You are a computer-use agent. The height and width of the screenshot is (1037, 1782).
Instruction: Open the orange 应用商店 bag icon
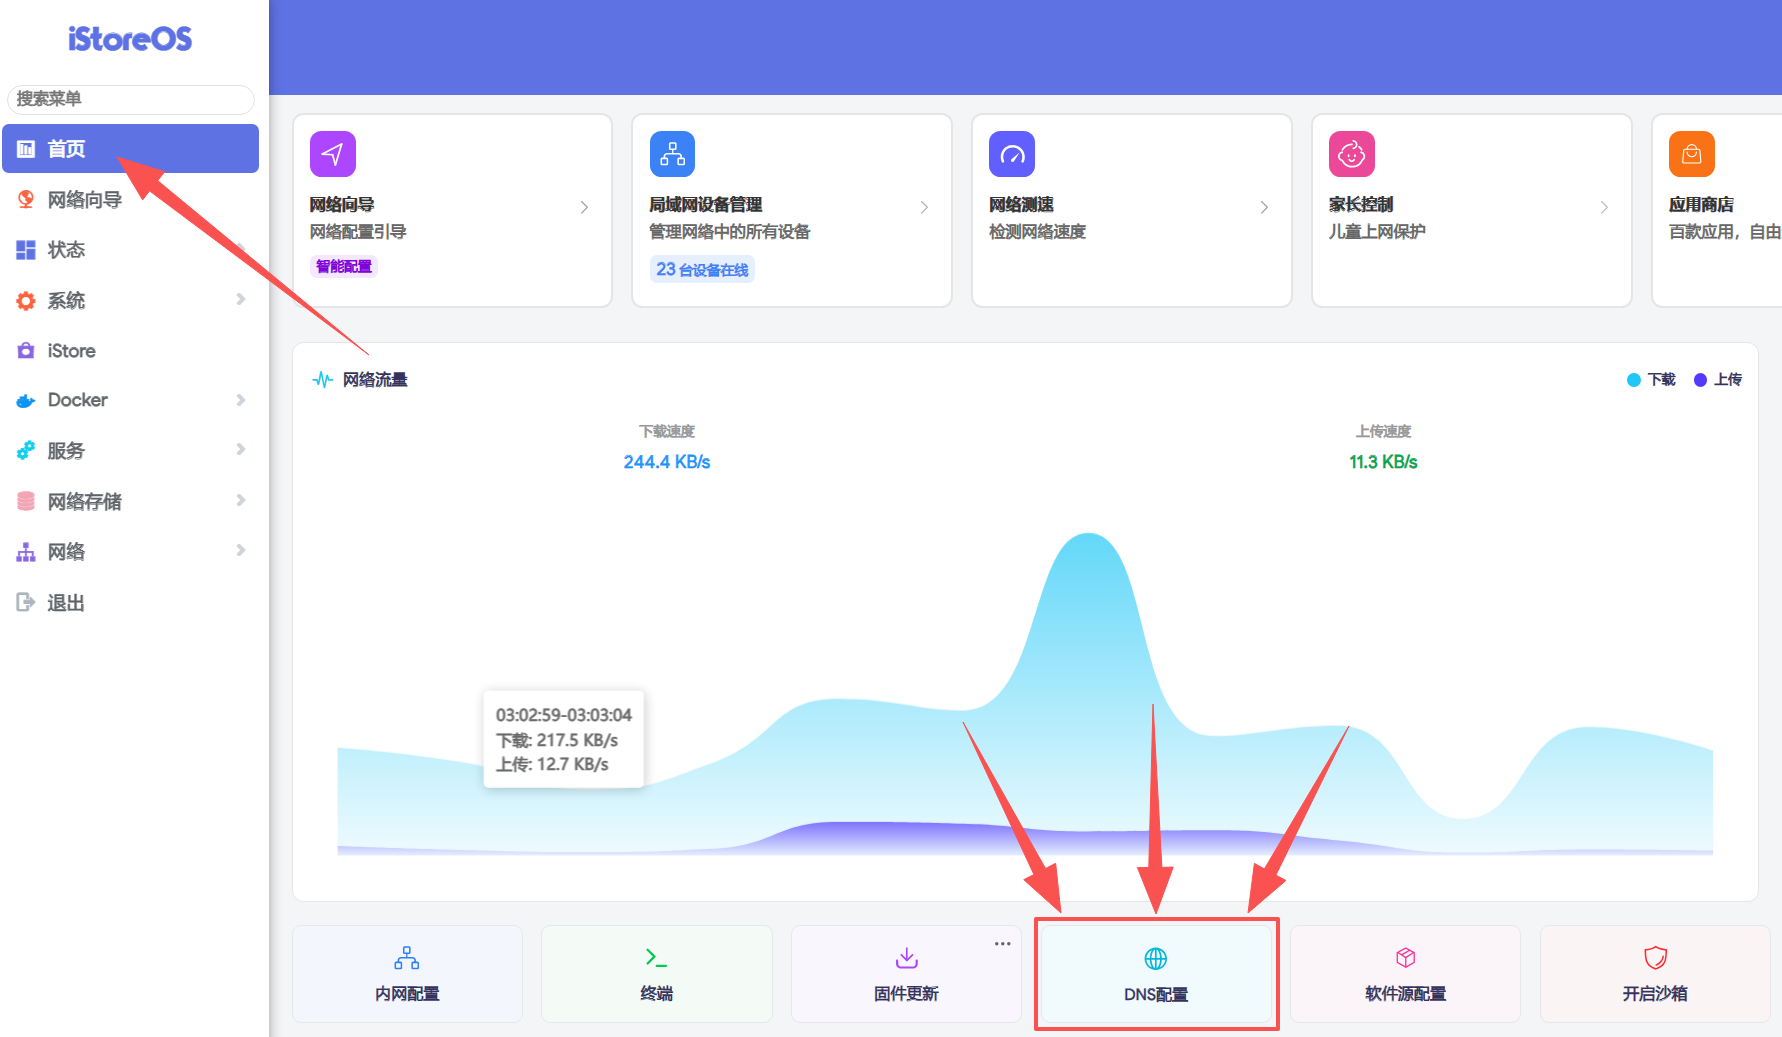point(1691,154)
